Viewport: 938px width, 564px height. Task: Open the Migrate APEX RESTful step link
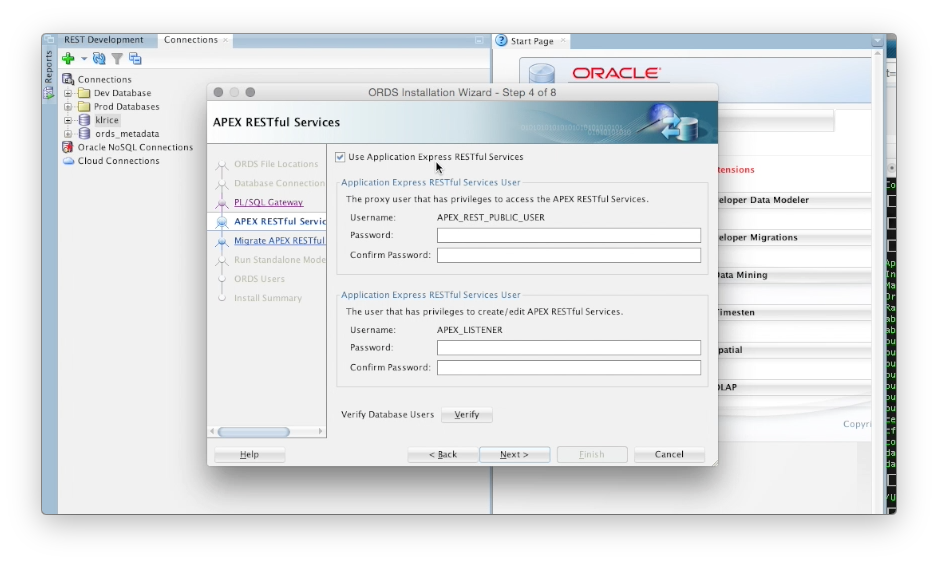tap(279, 240)
